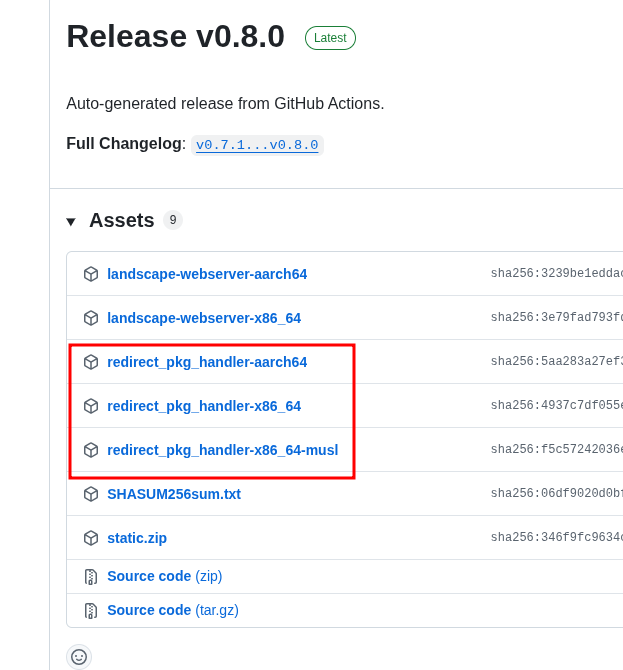Download Source code (tar.gz) archive
The image size is (623, 670).
172,610
